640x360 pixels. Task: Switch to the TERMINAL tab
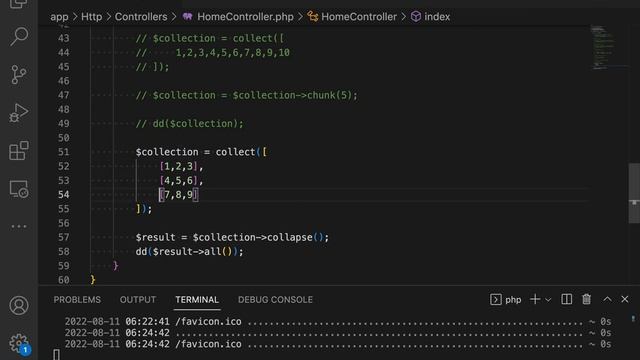pyautogui.click(x=197, y=300)
